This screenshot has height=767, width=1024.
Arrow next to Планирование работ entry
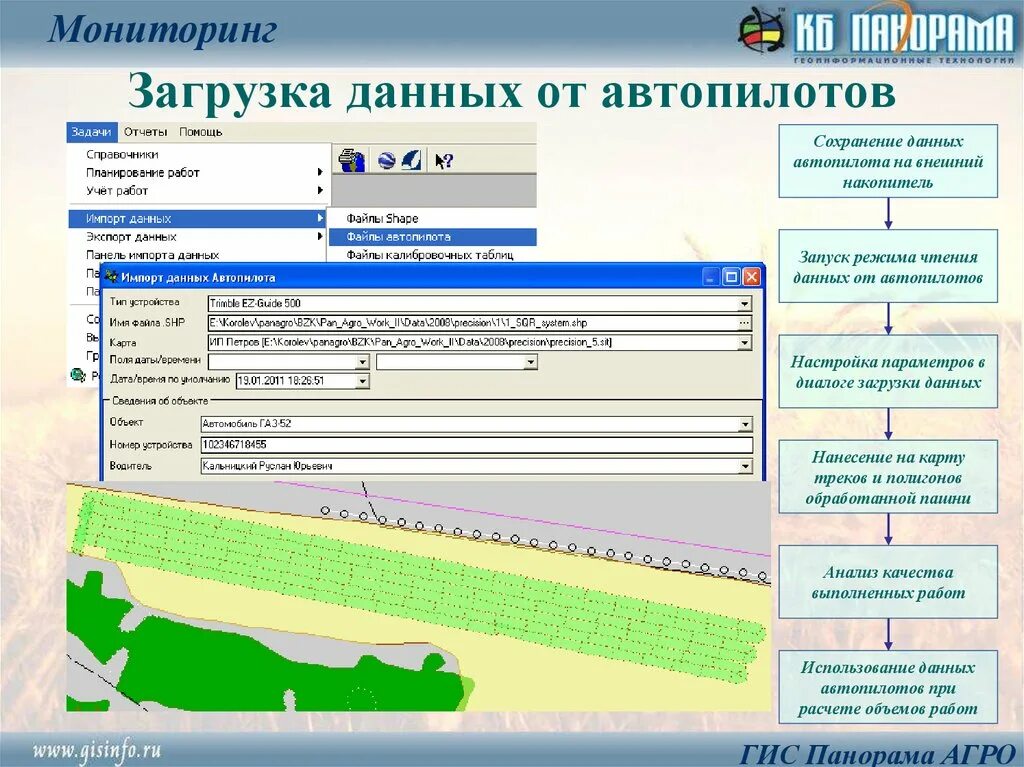(320, 172)
